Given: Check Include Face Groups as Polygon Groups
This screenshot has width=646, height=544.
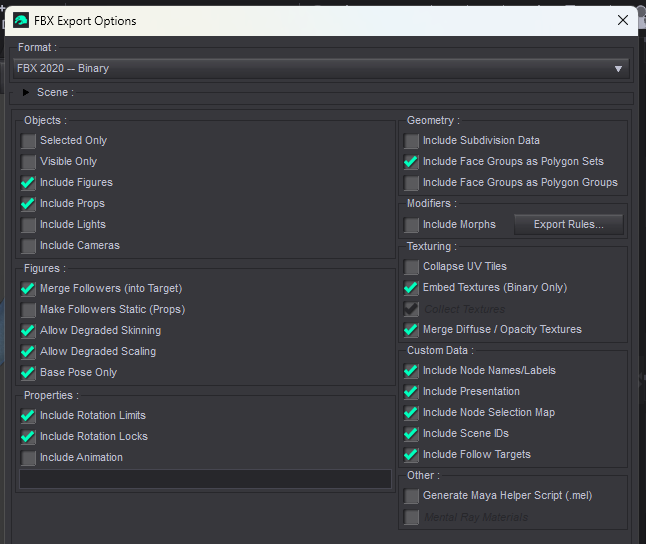Looking at the screenshot, I should coord(411,183).
